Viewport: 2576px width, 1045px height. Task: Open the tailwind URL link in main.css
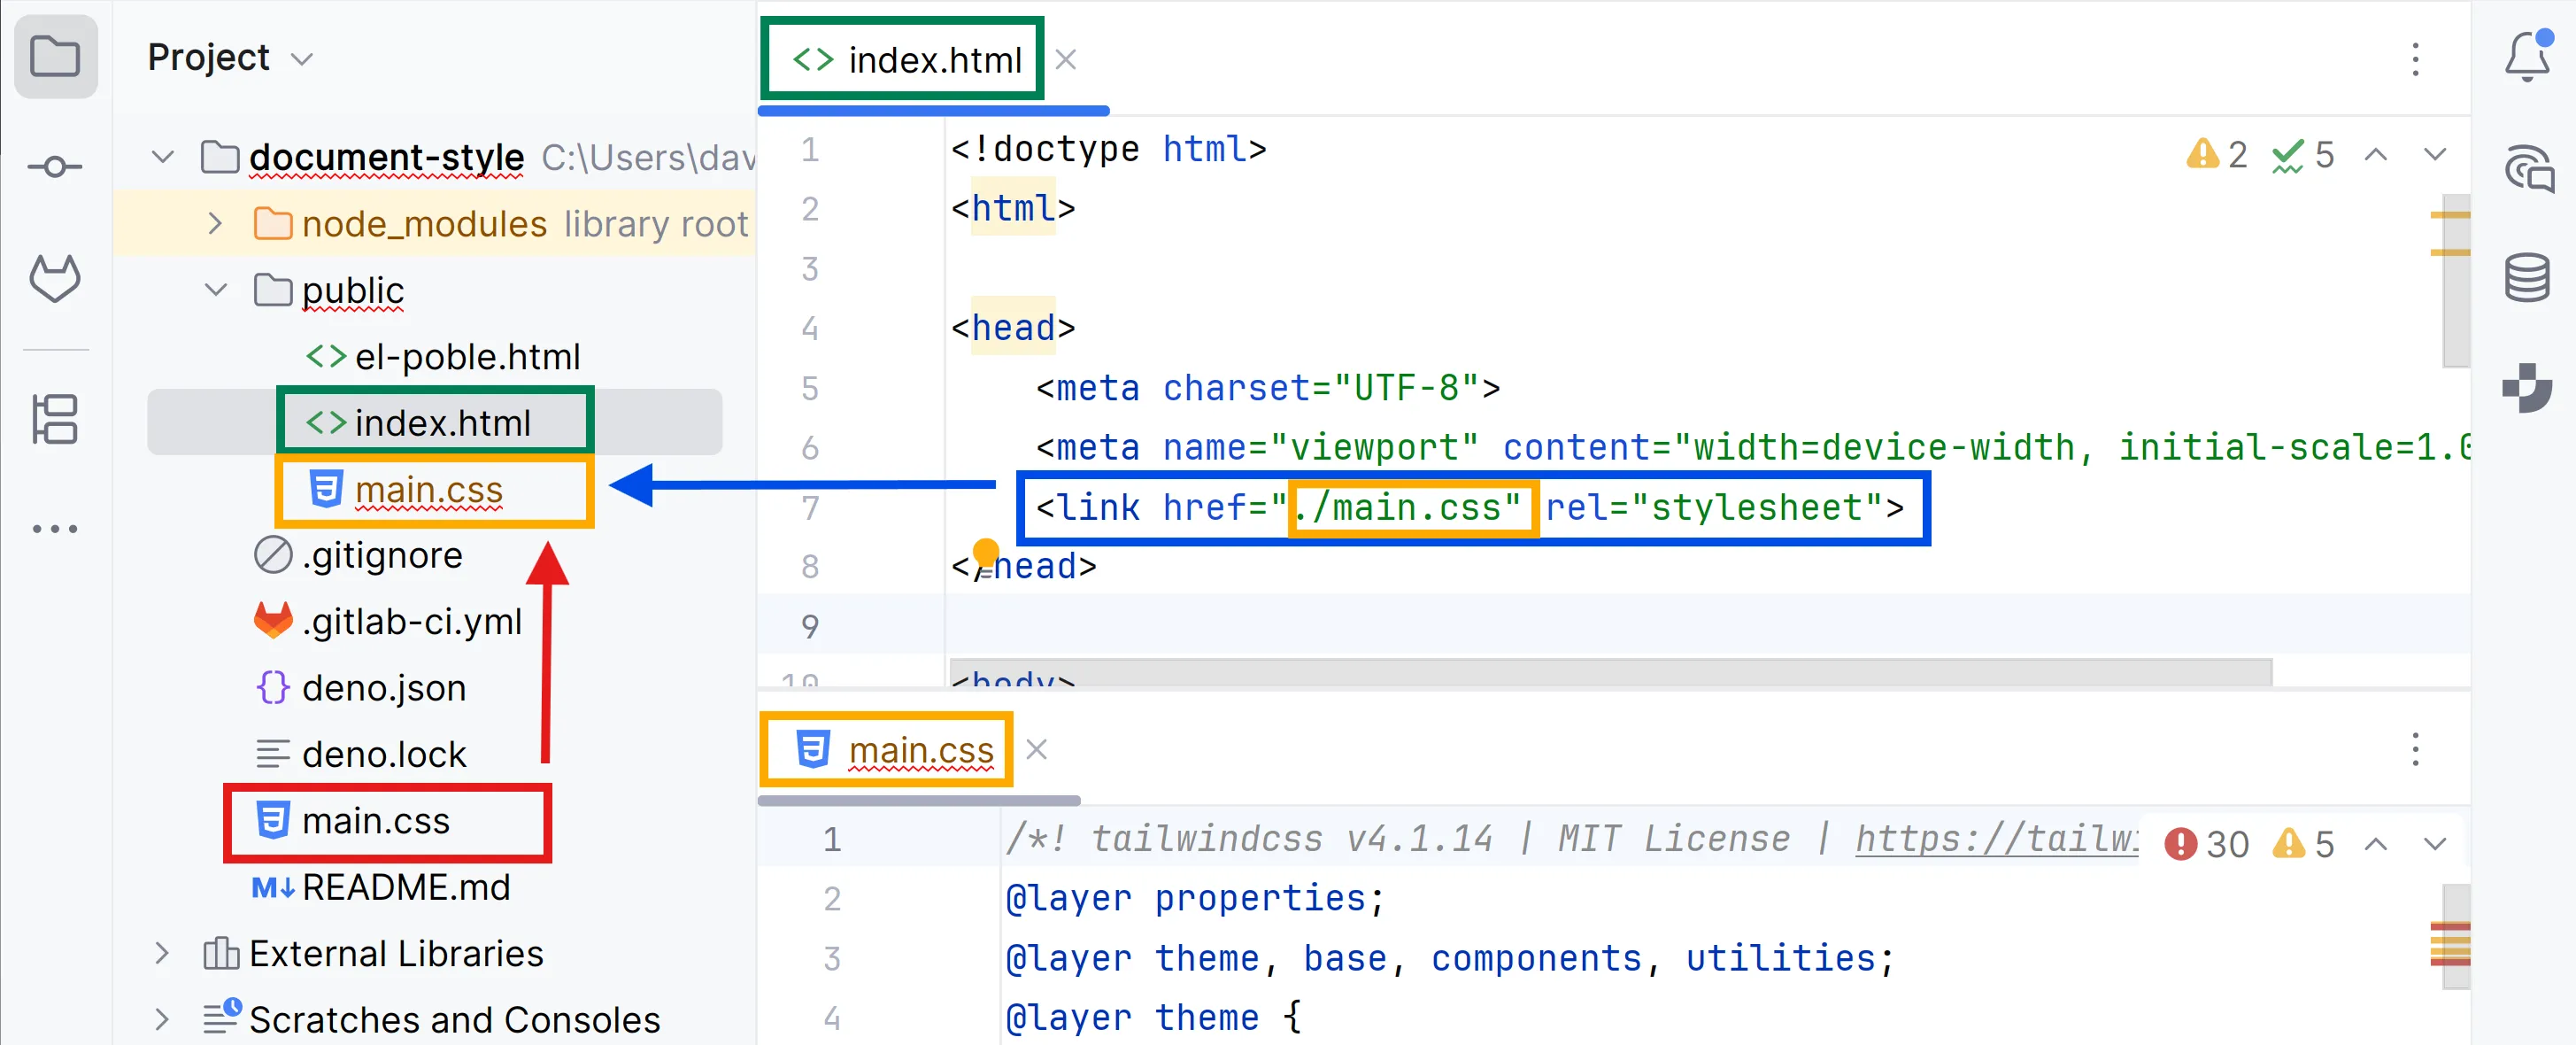(1995, 838)
